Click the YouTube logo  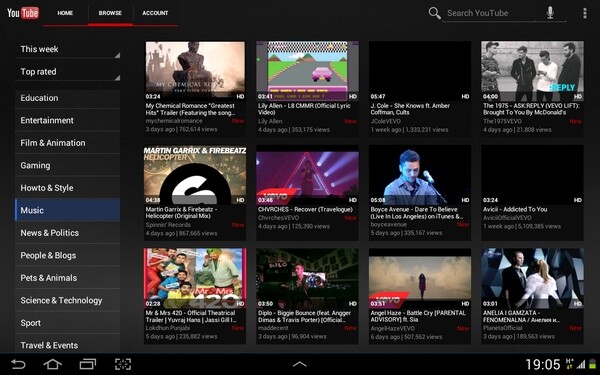23,13
